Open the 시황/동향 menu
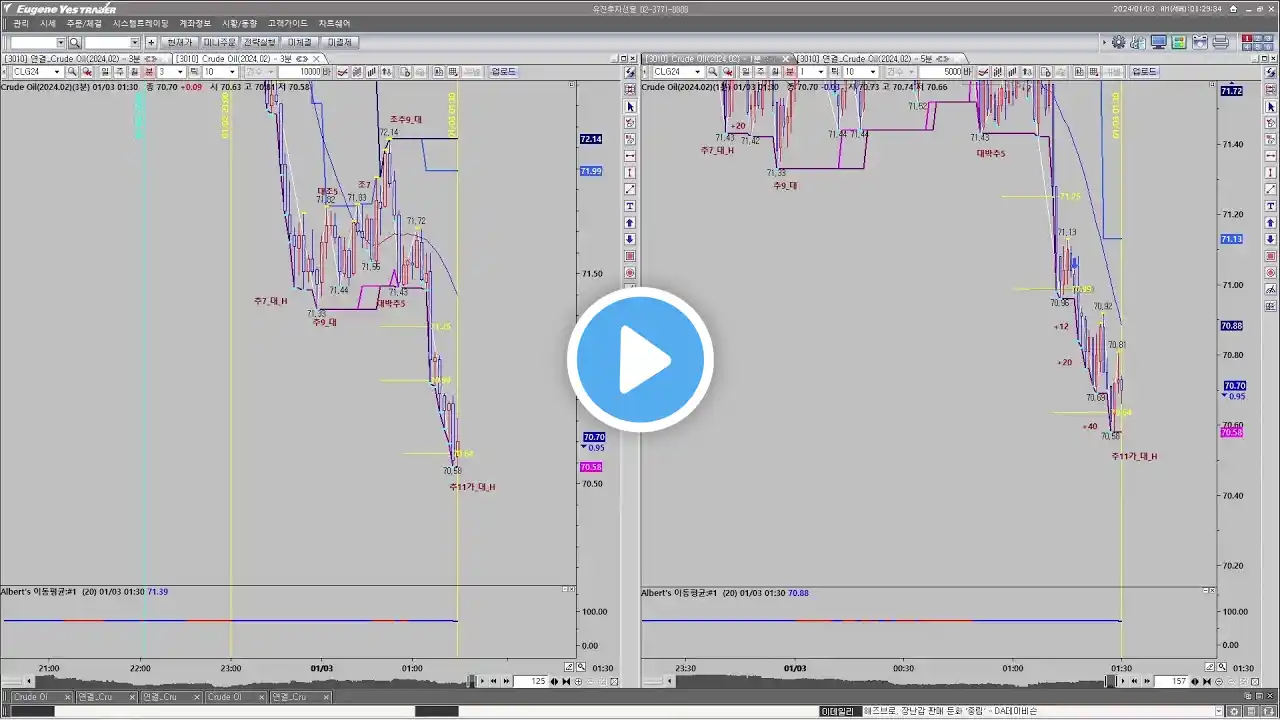1280x720 pixels. 239,23
